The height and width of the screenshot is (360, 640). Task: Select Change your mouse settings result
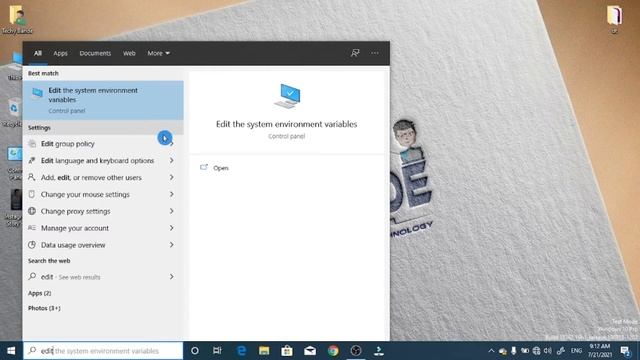point(103,194)
